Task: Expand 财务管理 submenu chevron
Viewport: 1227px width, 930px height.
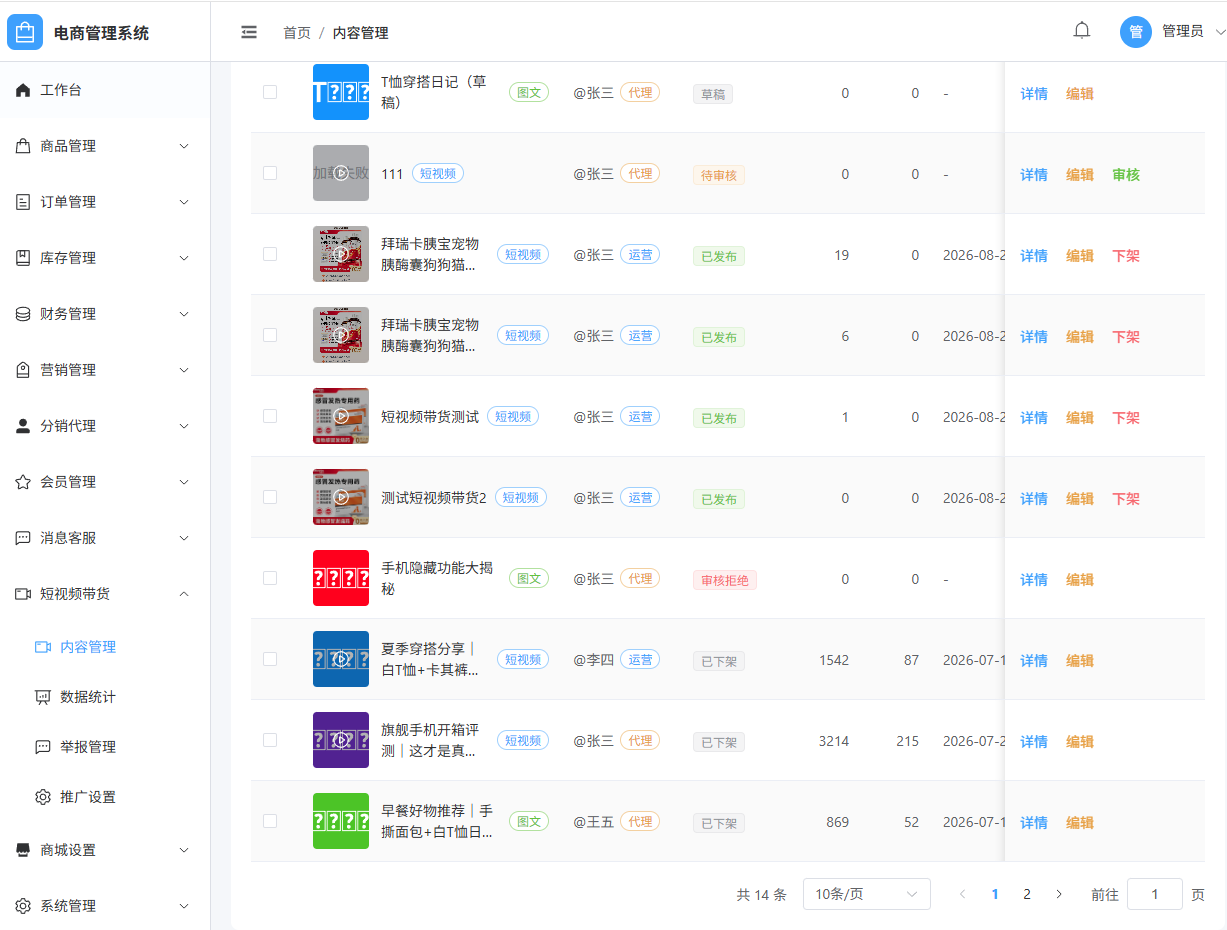Action: point(184,314)
